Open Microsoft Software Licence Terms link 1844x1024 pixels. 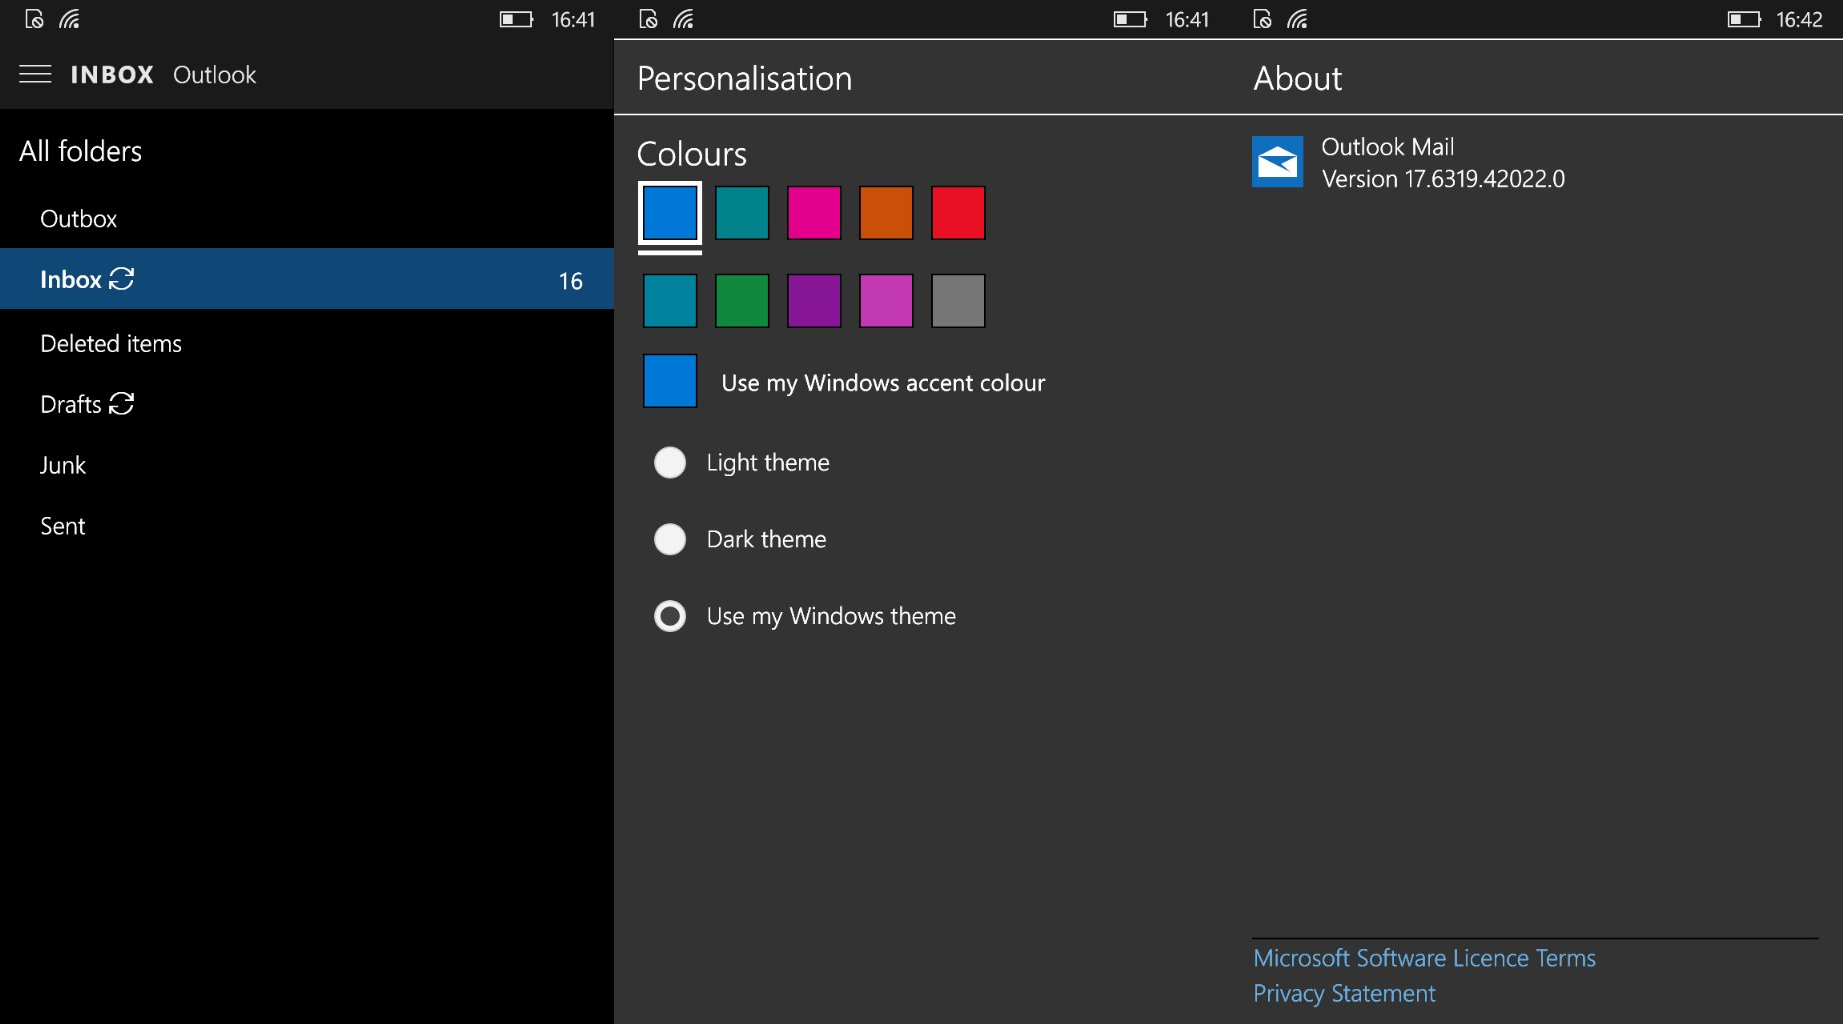[1424, 958]
